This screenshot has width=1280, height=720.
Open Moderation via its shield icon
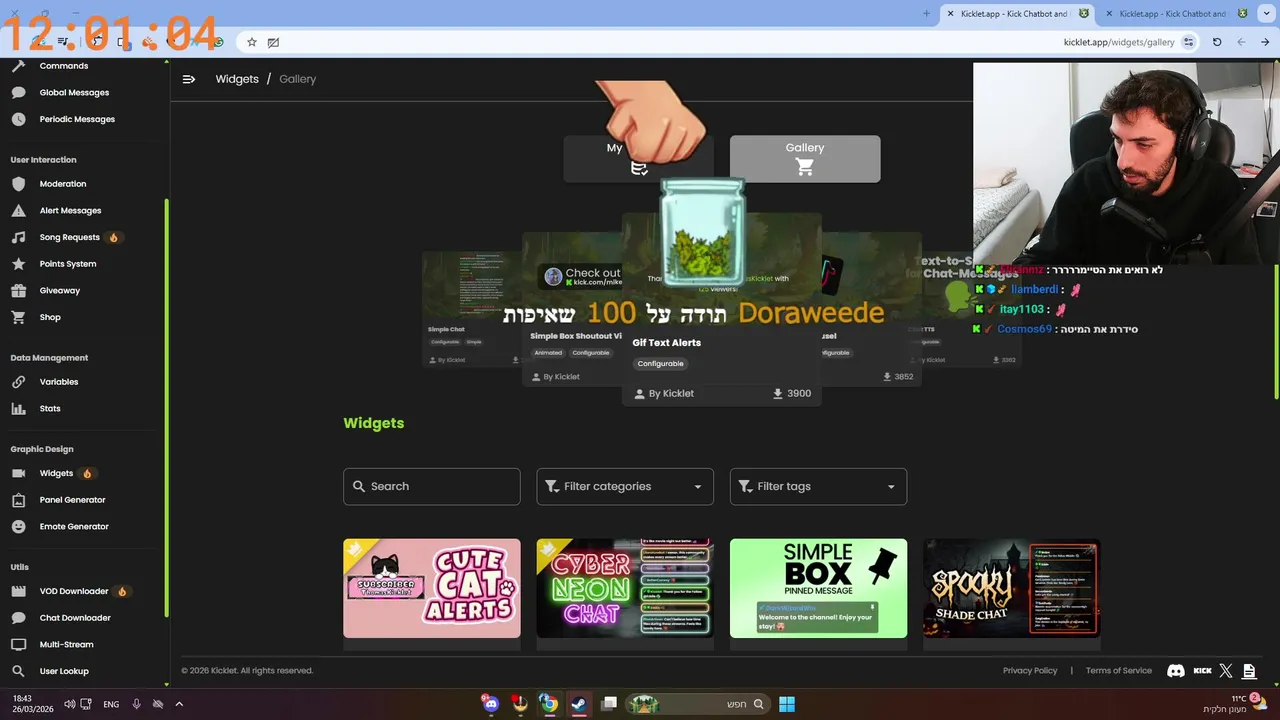(x=18, y=184)
